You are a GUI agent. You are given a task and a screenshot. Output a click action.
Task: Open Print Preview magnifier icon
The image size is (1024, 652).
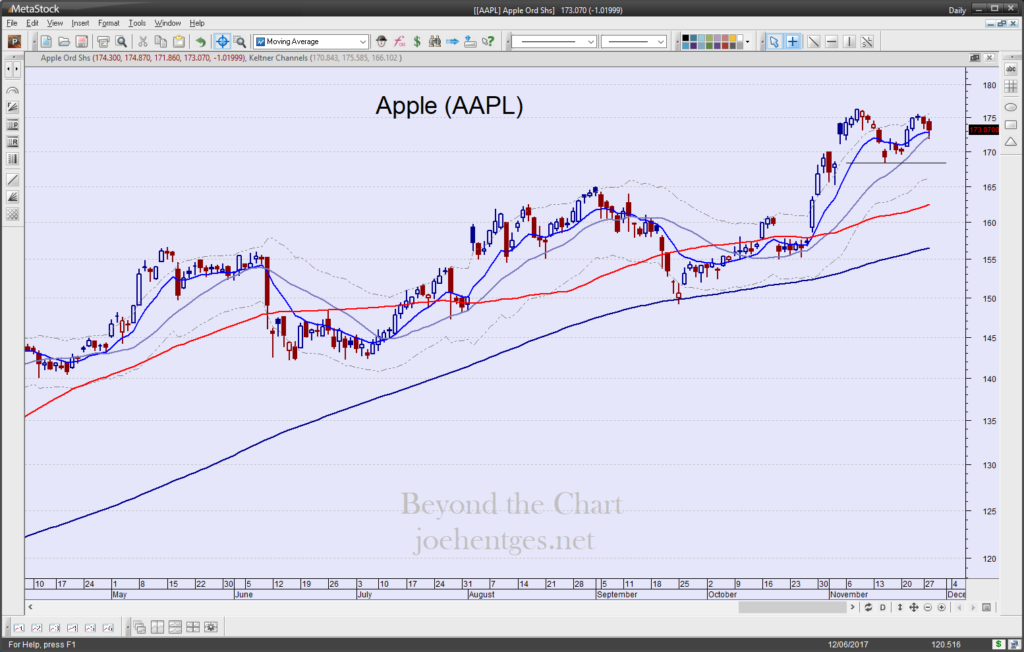pyautogui.click(x=121, y=42)
